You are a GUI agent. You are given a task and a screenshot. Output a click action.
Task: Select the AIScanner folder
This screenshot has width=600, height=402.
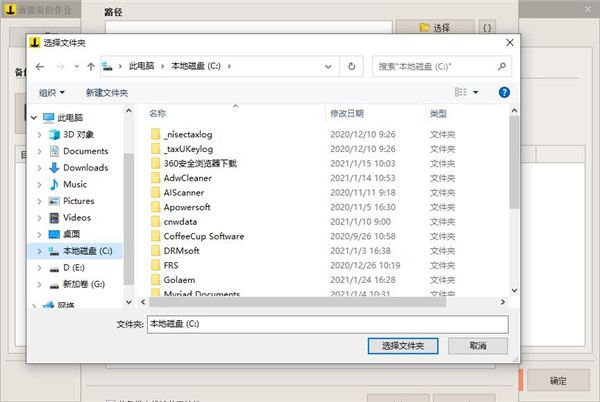[x=184, y=192]
